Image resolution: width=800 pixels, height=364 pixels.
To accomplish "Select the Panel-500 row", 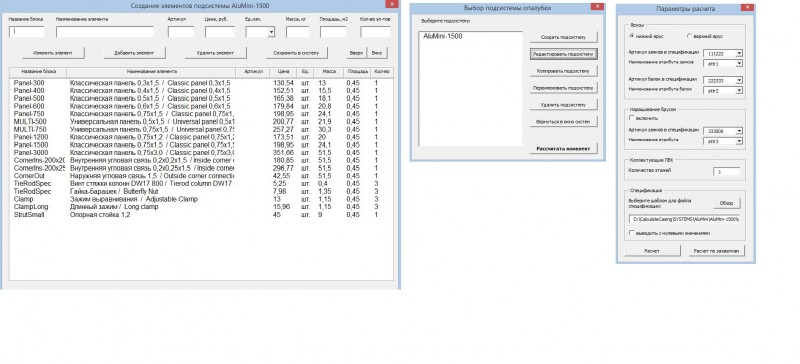I will (x=202, y=98).
